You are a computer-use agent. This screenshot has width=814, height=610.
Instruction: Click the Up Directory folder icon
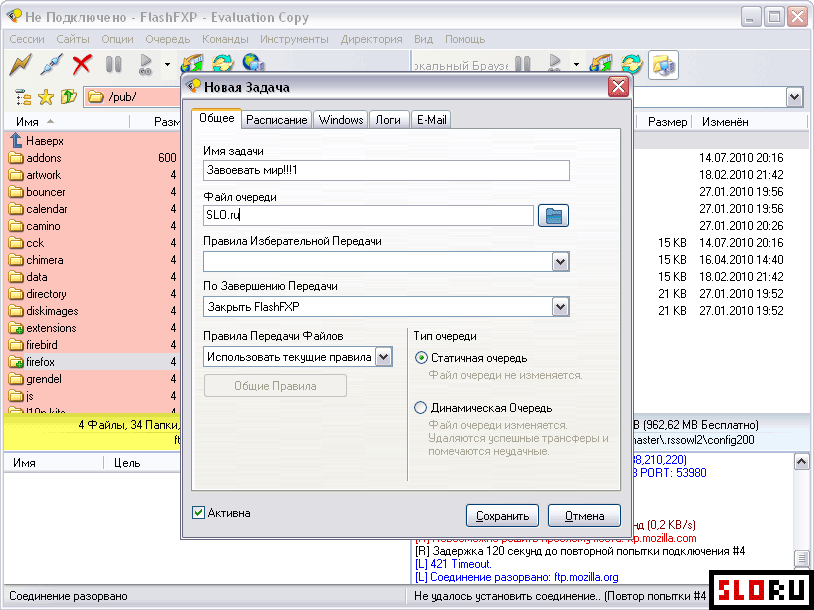tap(69, 97)
